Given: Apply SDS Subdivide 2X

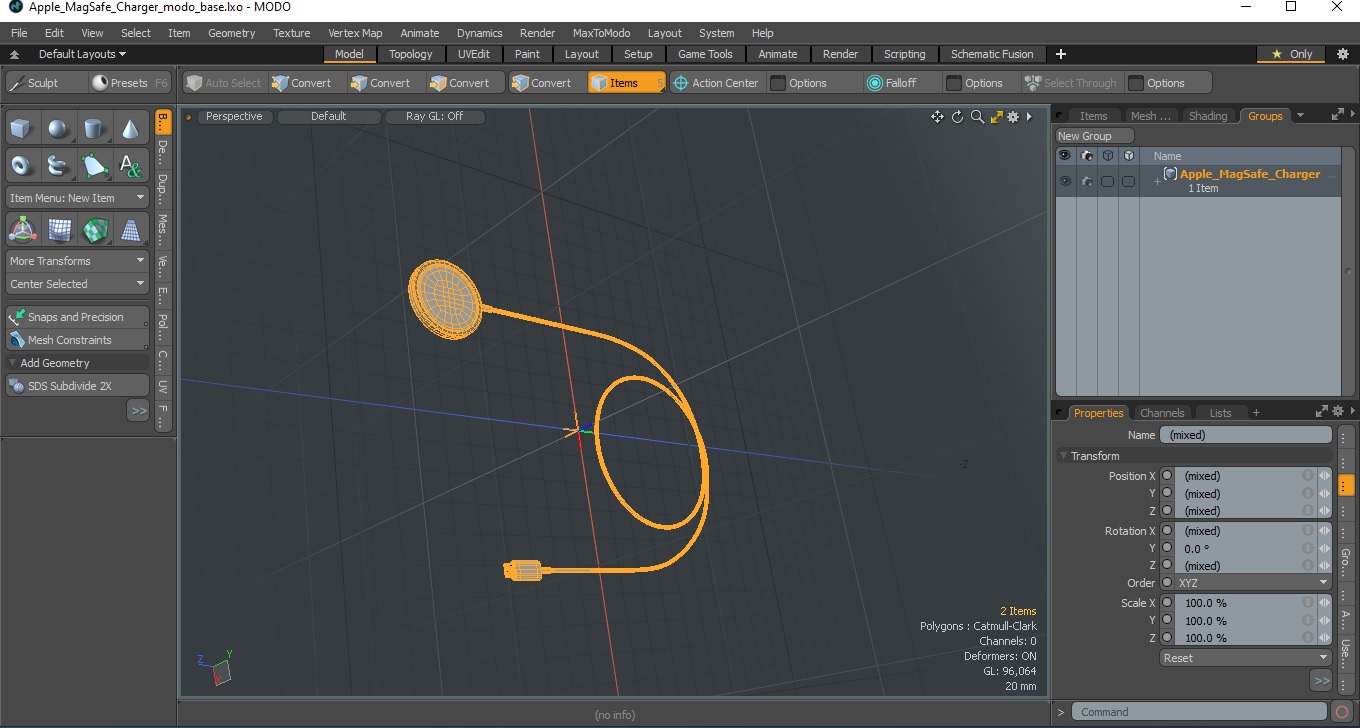Looking at the screenshot, I should click(77, 386).
